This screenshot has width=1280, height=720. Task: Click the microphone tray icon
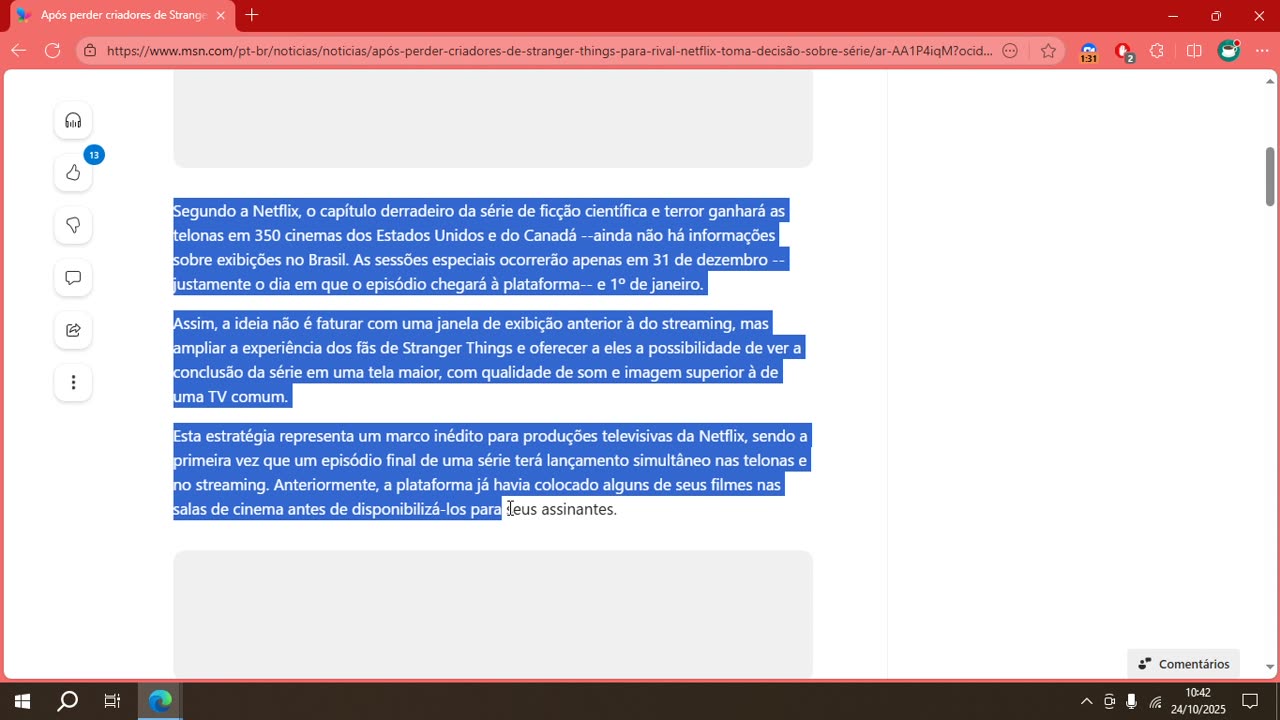(1131, 701)
